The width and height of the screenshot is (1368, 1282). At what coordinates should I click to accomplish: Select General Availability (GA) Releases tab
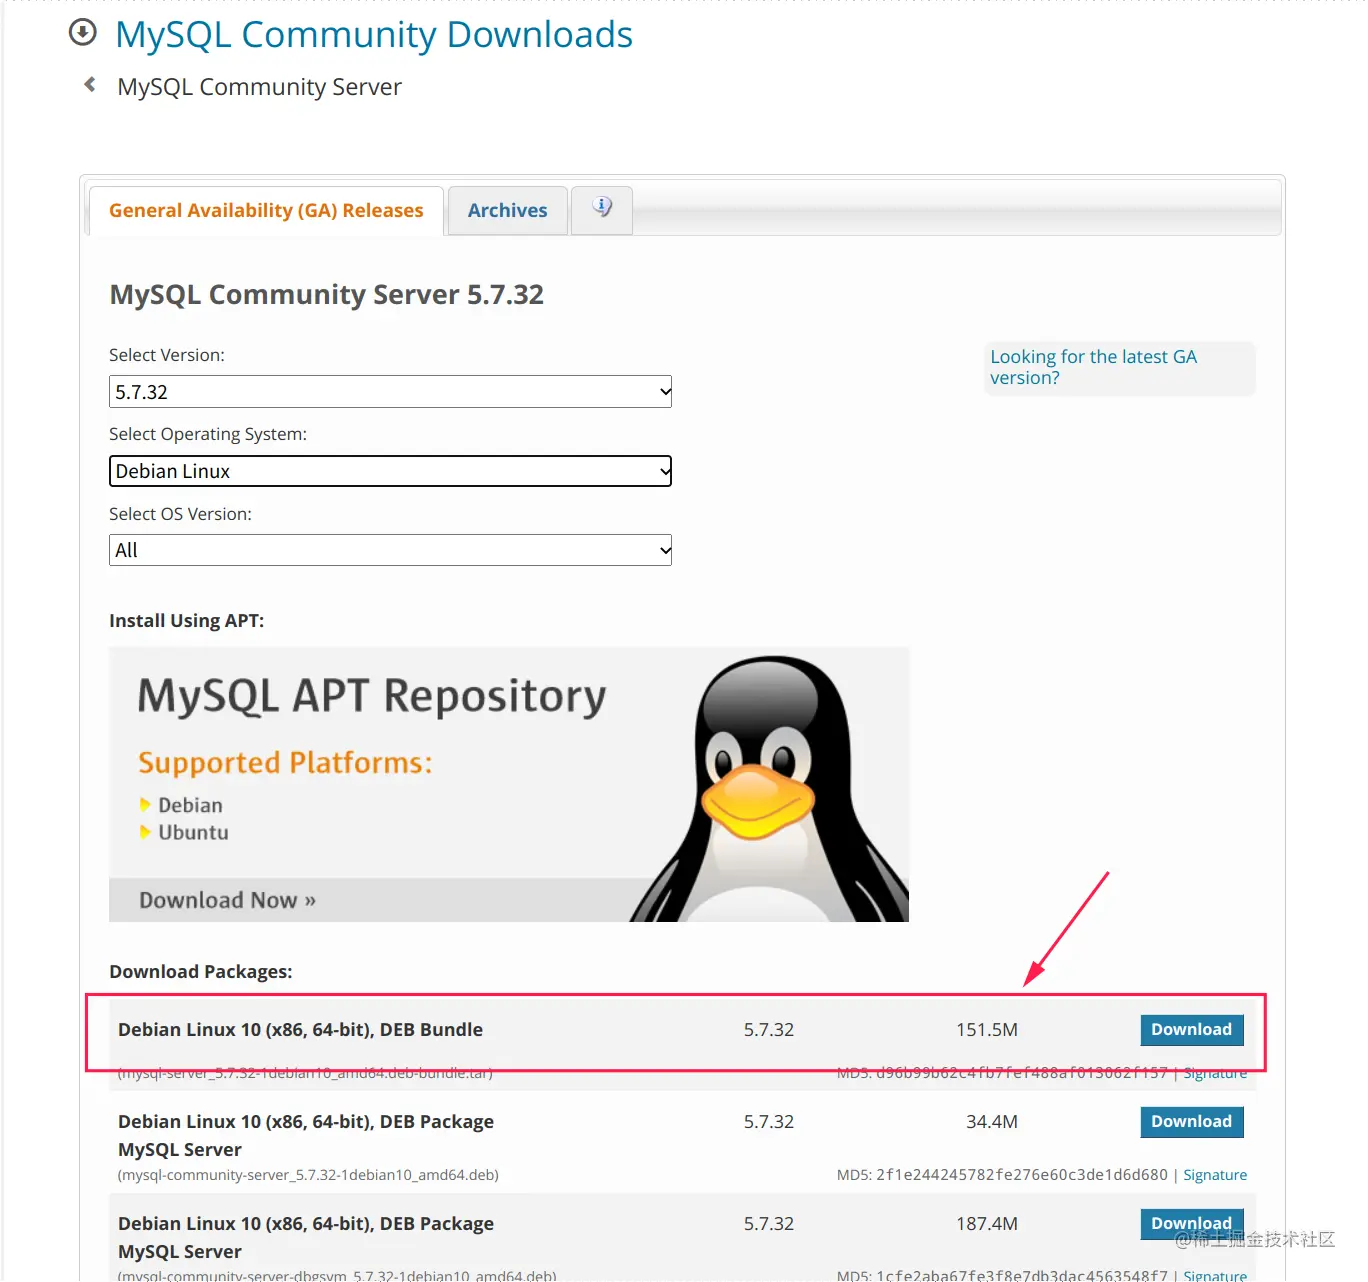pyautogui.click(x=266, y=211)
